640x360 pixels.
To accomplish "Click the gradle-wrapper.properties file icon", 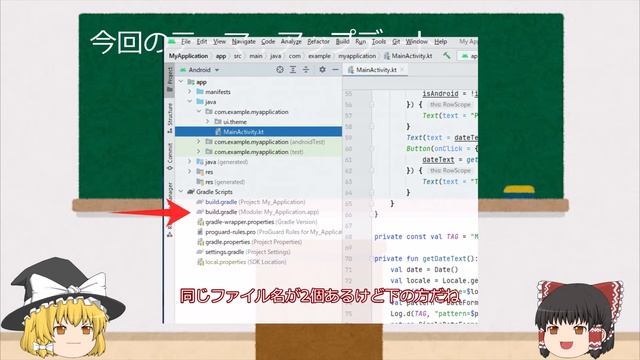I will tap(200, 222).
